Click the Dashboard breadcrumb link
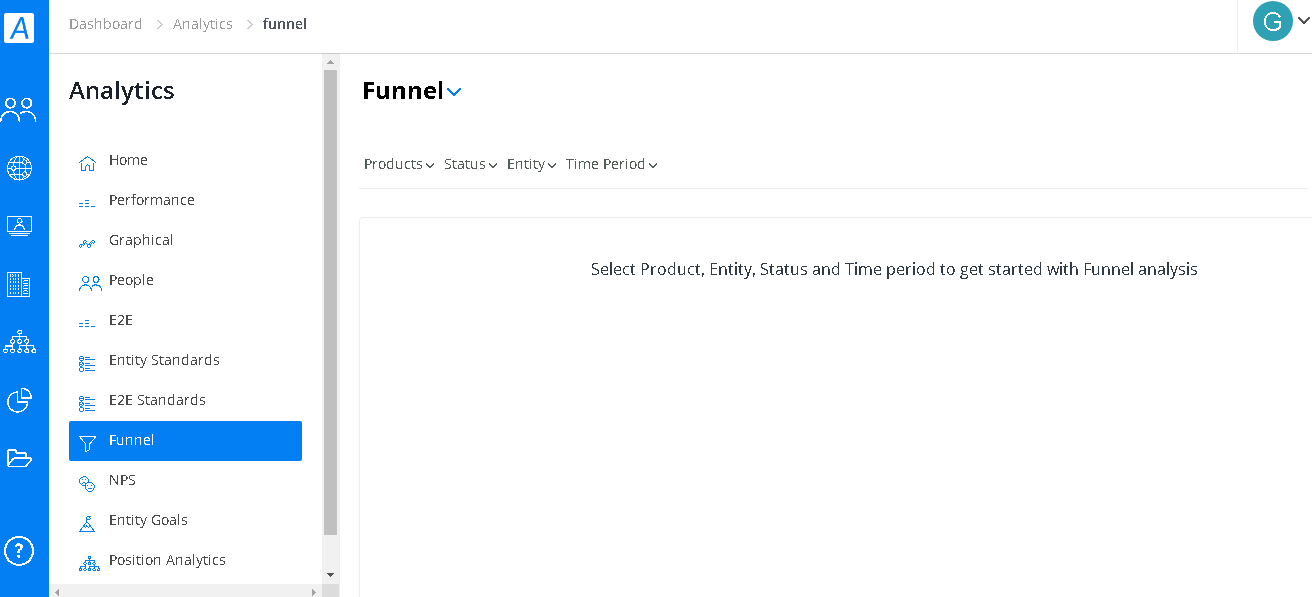The image size is (1312, 597). 105,24
